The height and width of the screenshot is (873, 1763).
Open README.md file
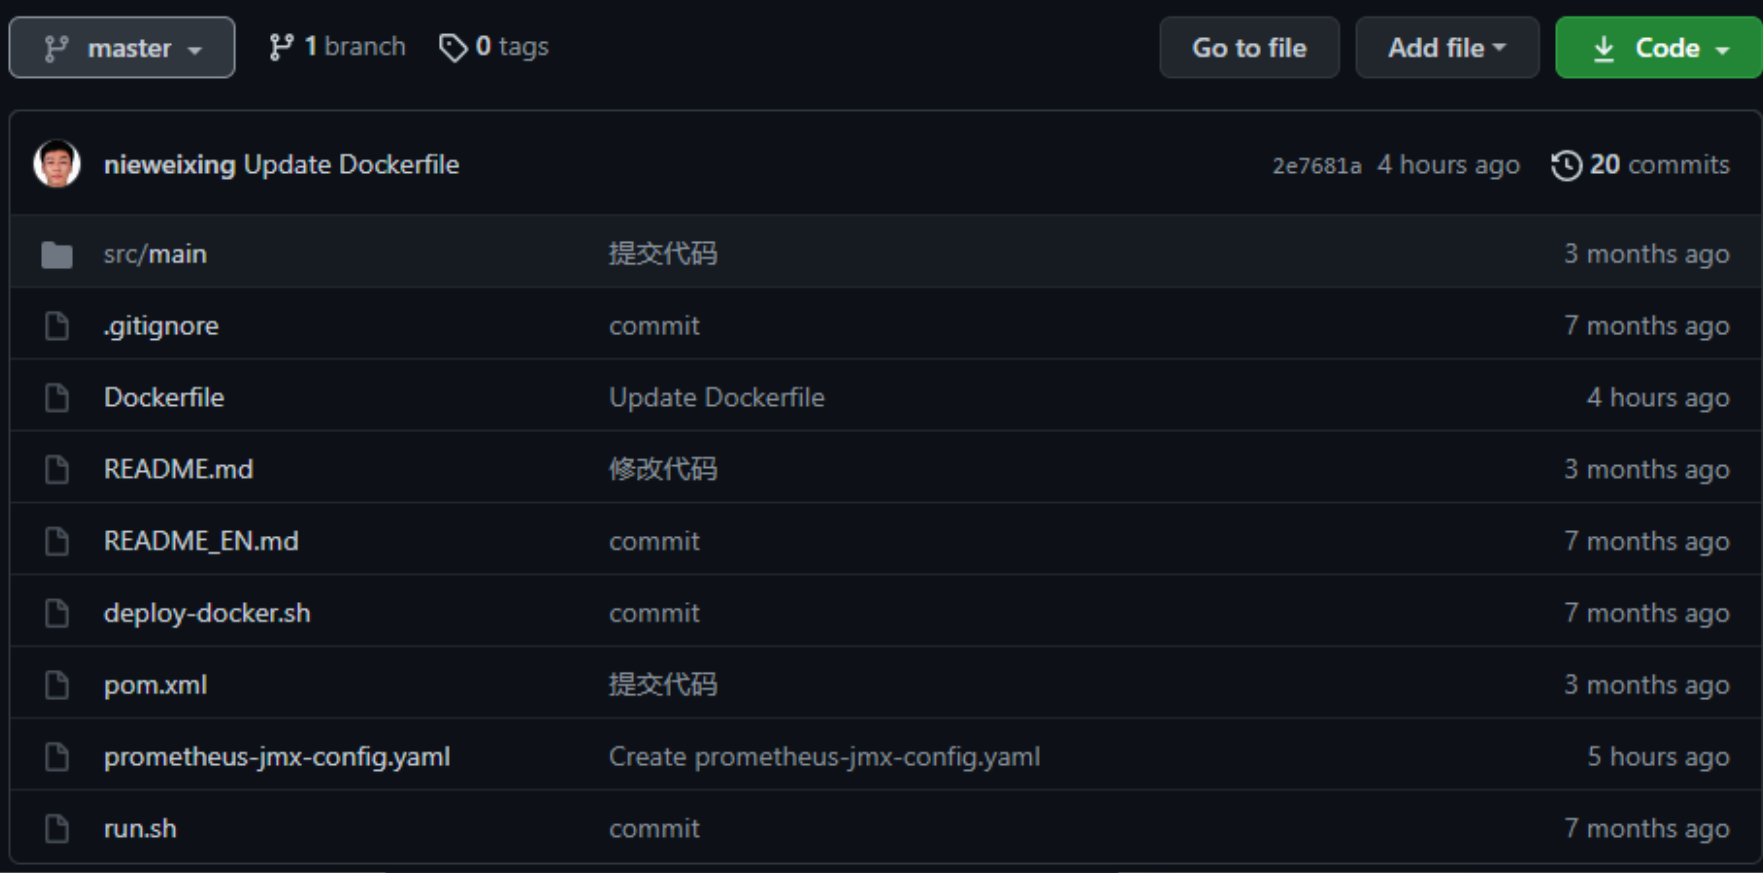[178, 469]
